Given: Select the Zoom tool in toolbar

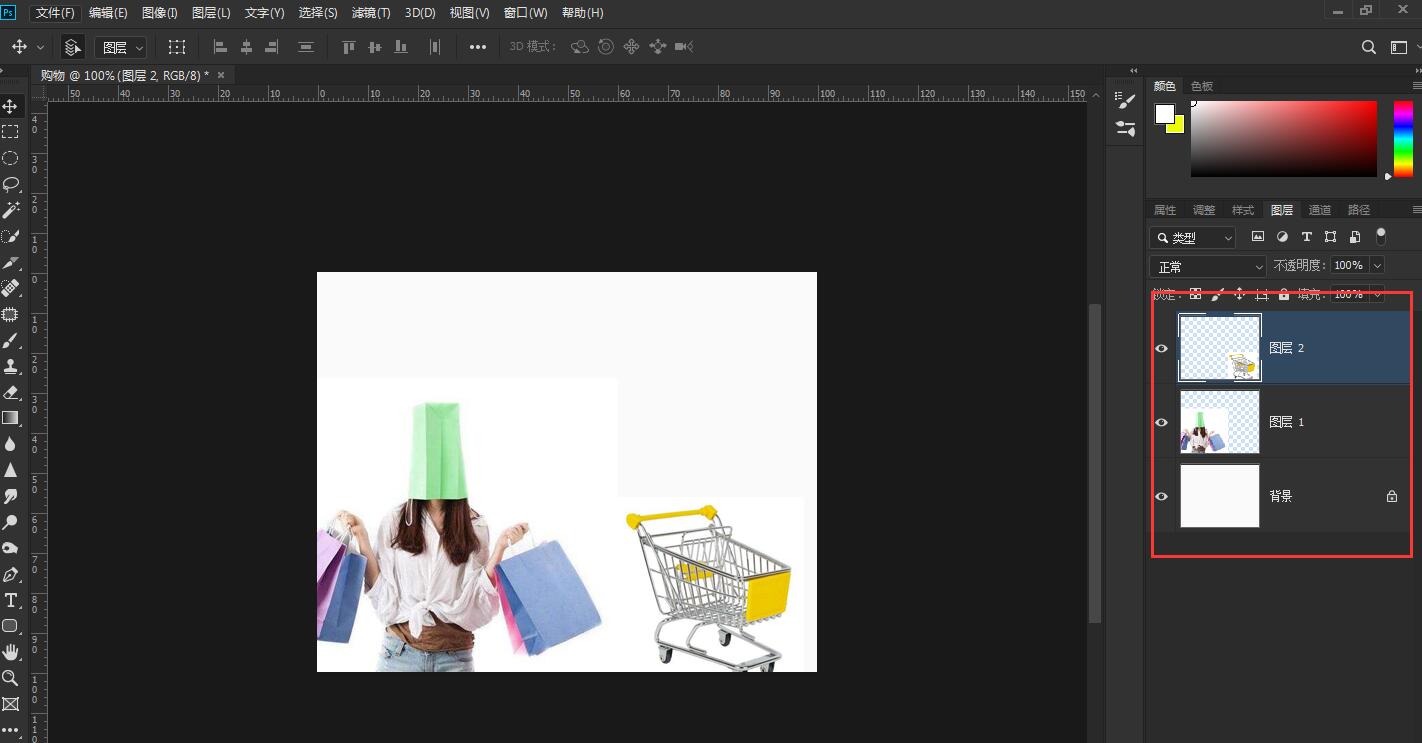Looking at the screenshot, I should pos(11,678).
